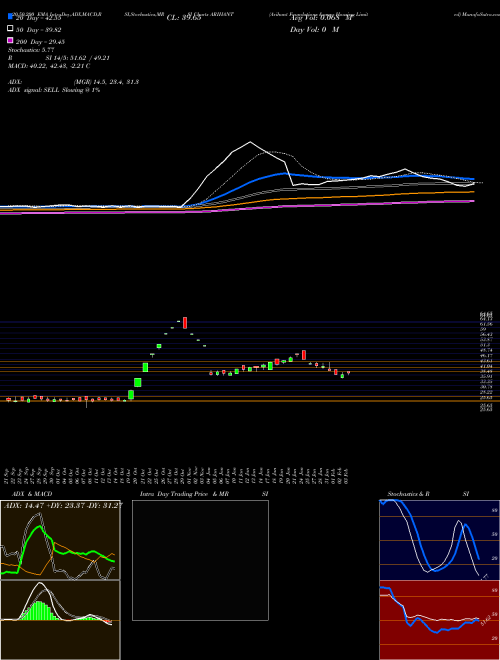Viewport: 500px width, 660px height.
Task: Click the '51.62' RSI value label
Action: click(486, 620)
